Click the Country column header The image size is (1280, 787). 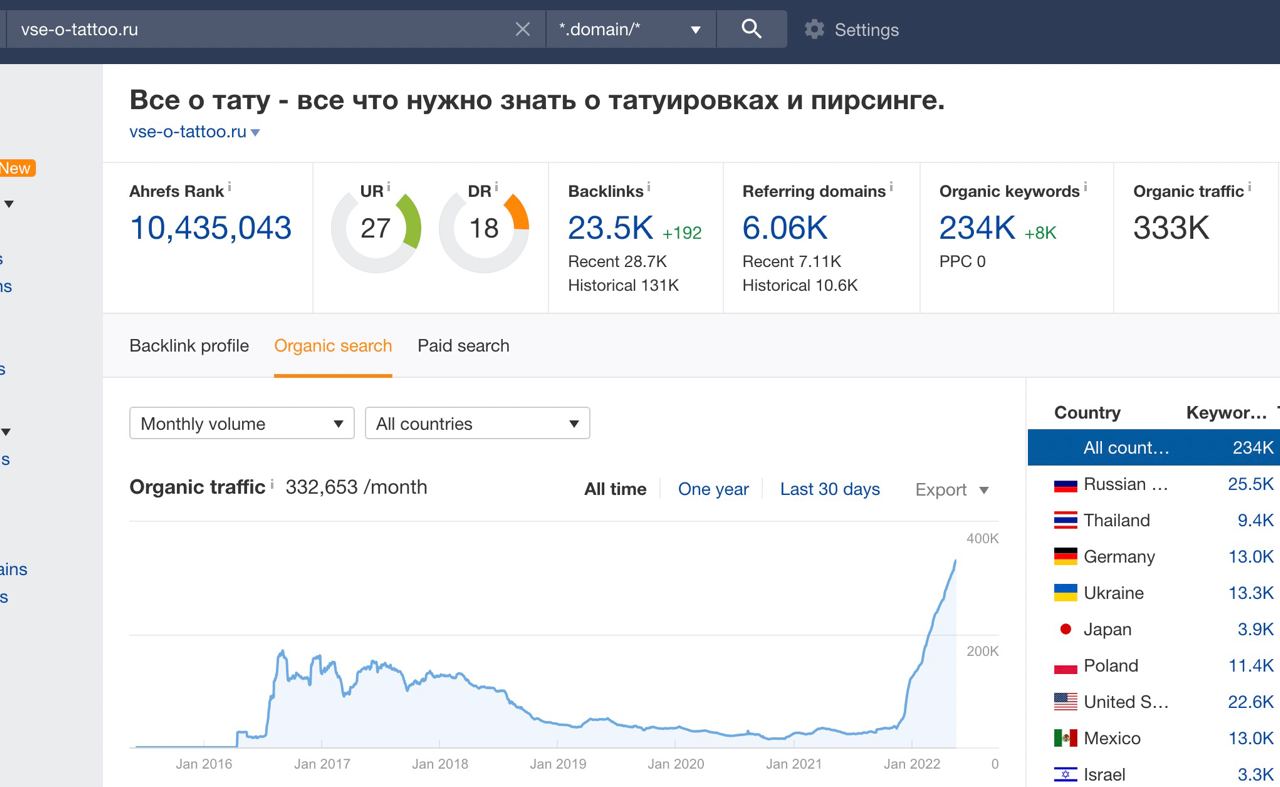[x=1087, y=413]
